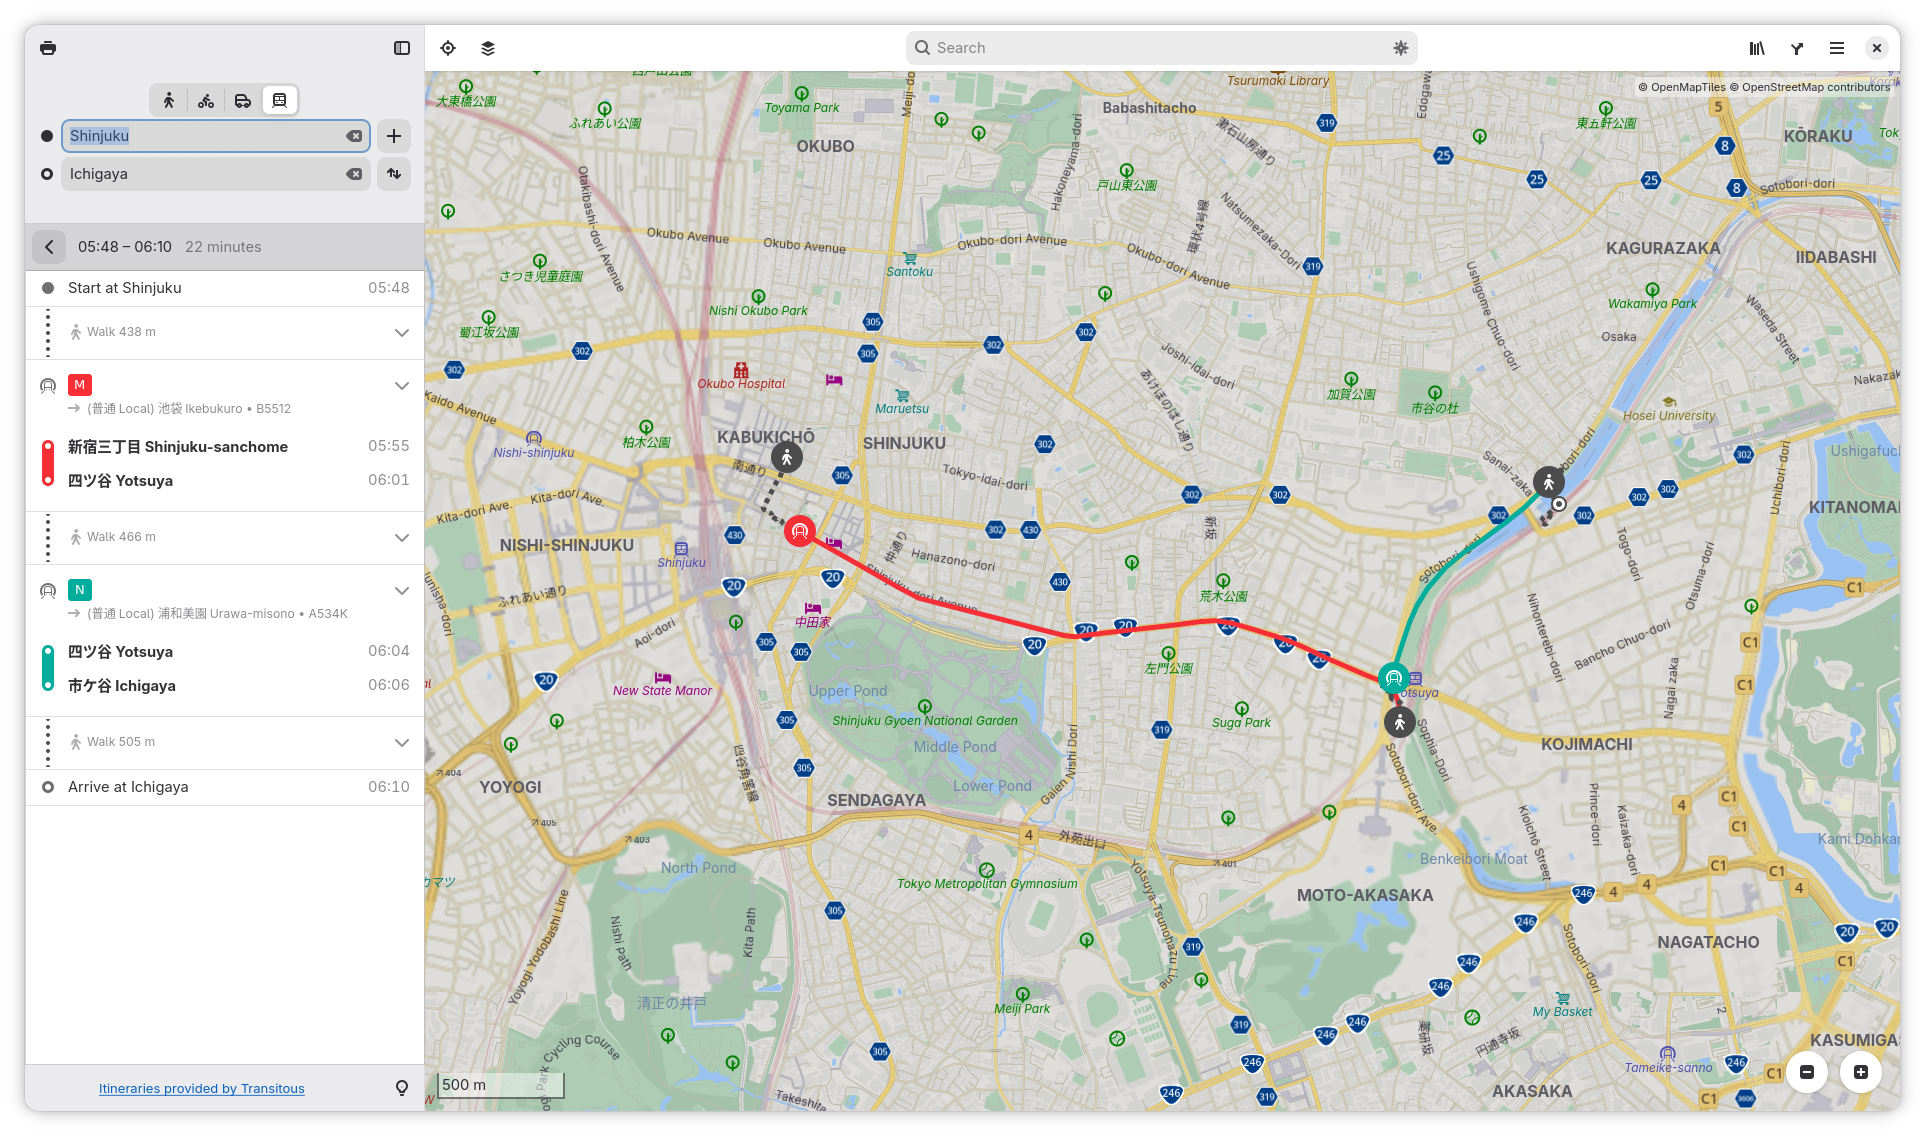This screenshot has width=1925, height=1136.
Task: Open the favorites library icon
Action: pyautogui.click(x=1757, y=48)
